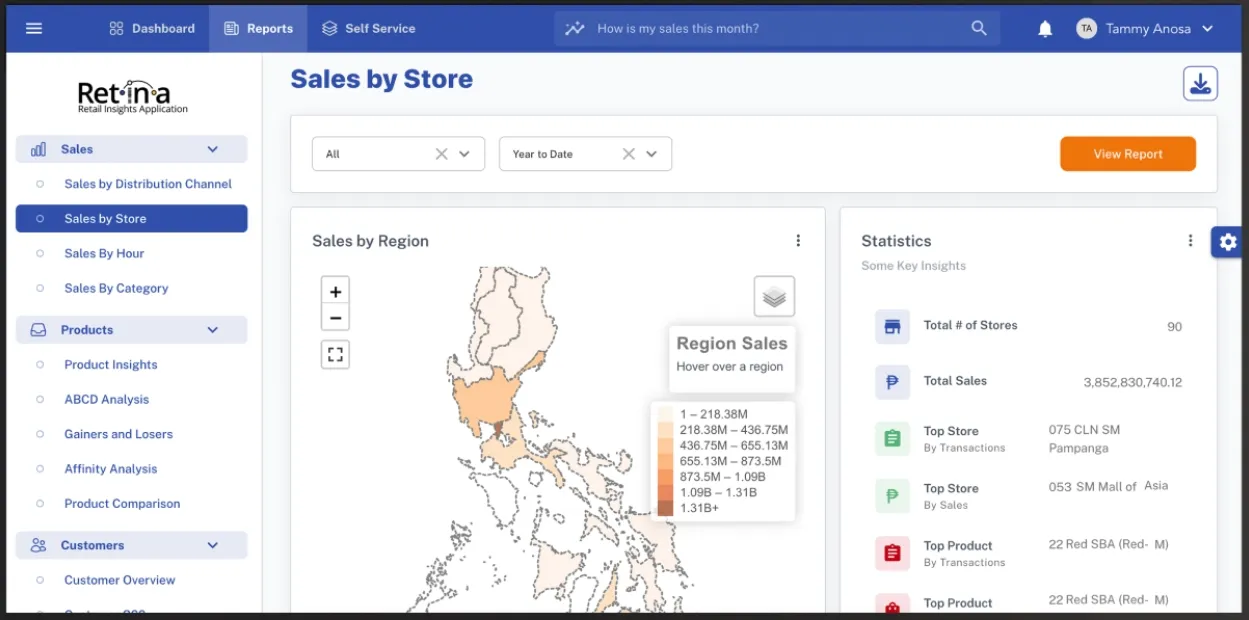Click the notifications bell icon
The height and width of the screenshot is (620, 1249).
click(1045, 29)
